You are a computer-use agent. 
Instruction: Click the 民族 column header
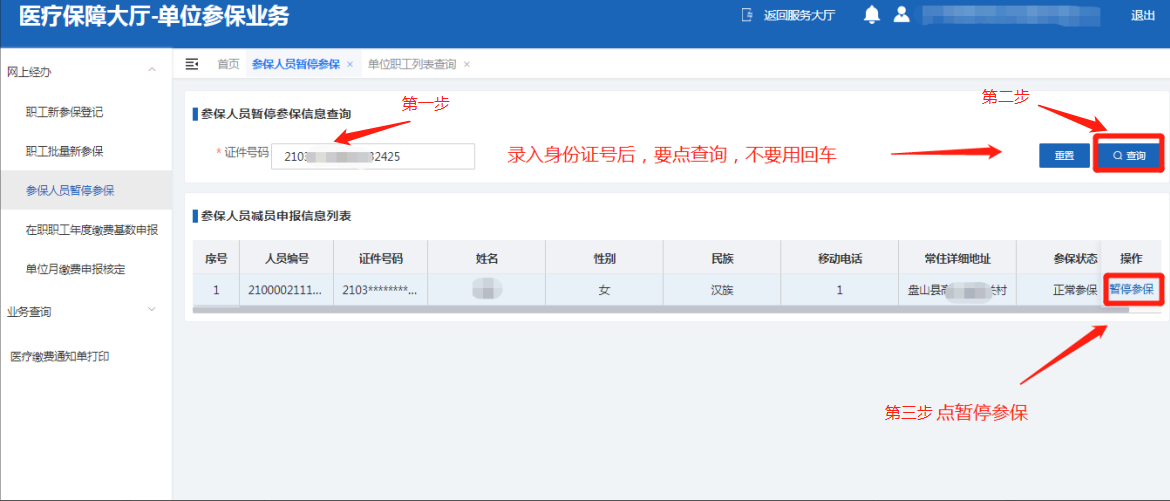pyautogui.click(x=722, y=258)
